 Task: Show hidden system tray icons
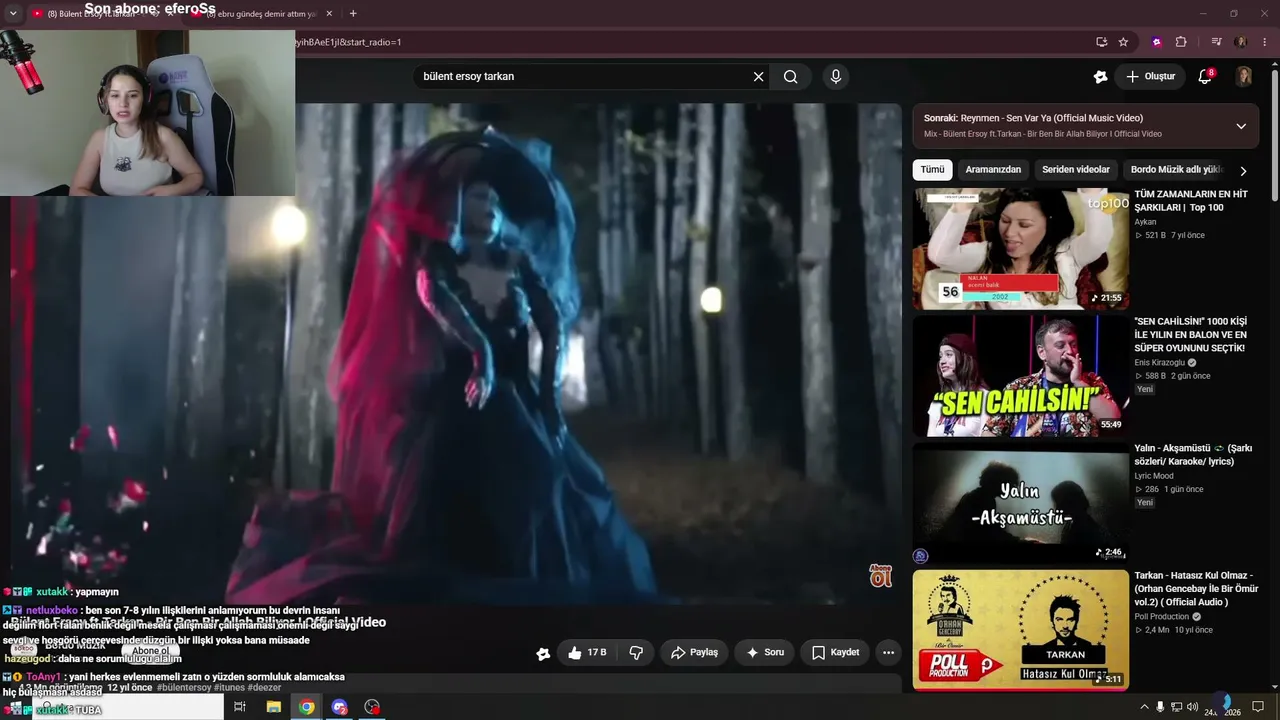click(x=1144, y=707)
